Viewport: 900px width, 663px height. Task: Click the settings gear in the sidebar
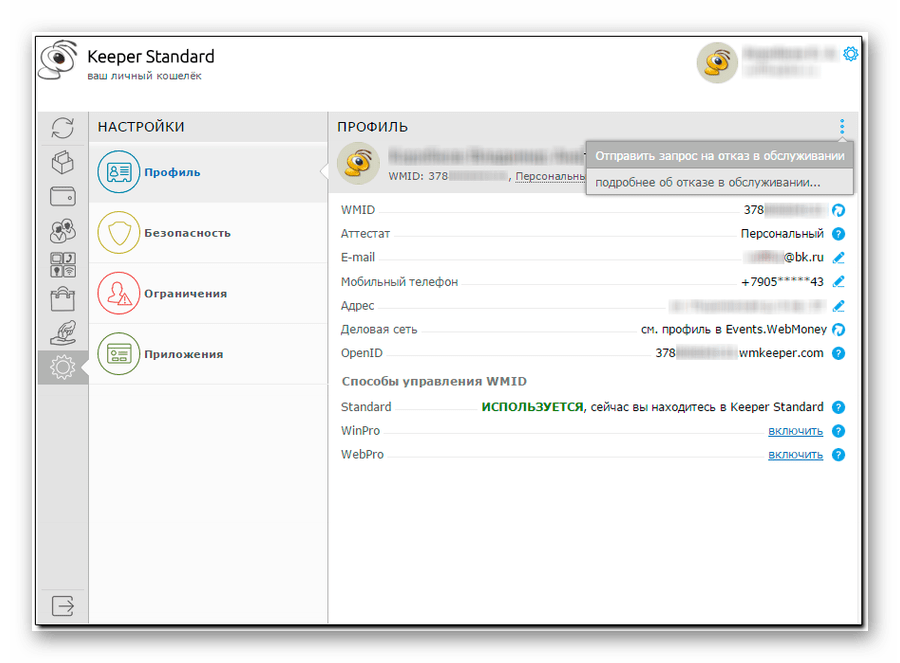pos(63,368)
